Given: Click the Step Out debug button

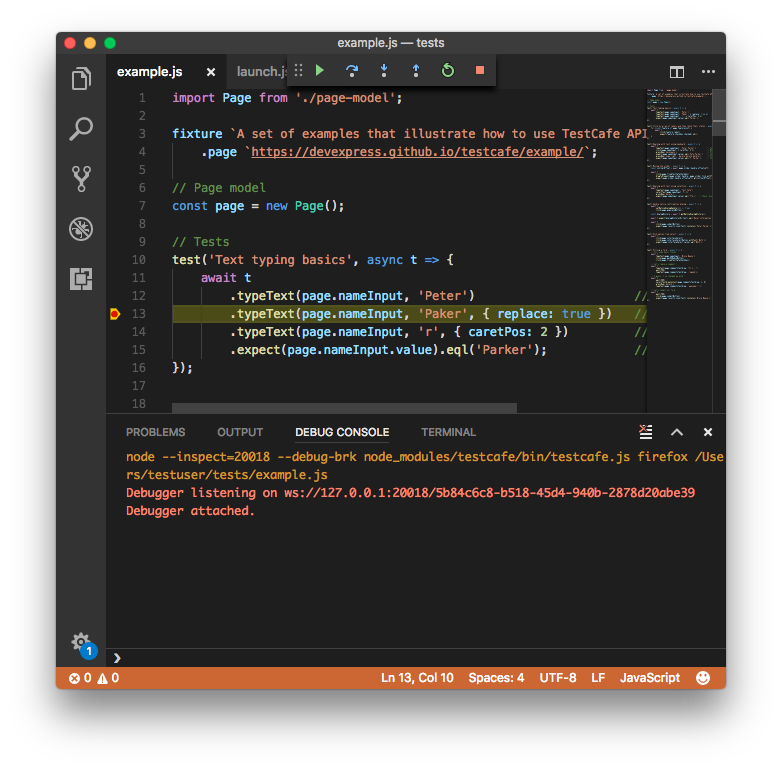Looking at the screenshot, I should point(416,71).
